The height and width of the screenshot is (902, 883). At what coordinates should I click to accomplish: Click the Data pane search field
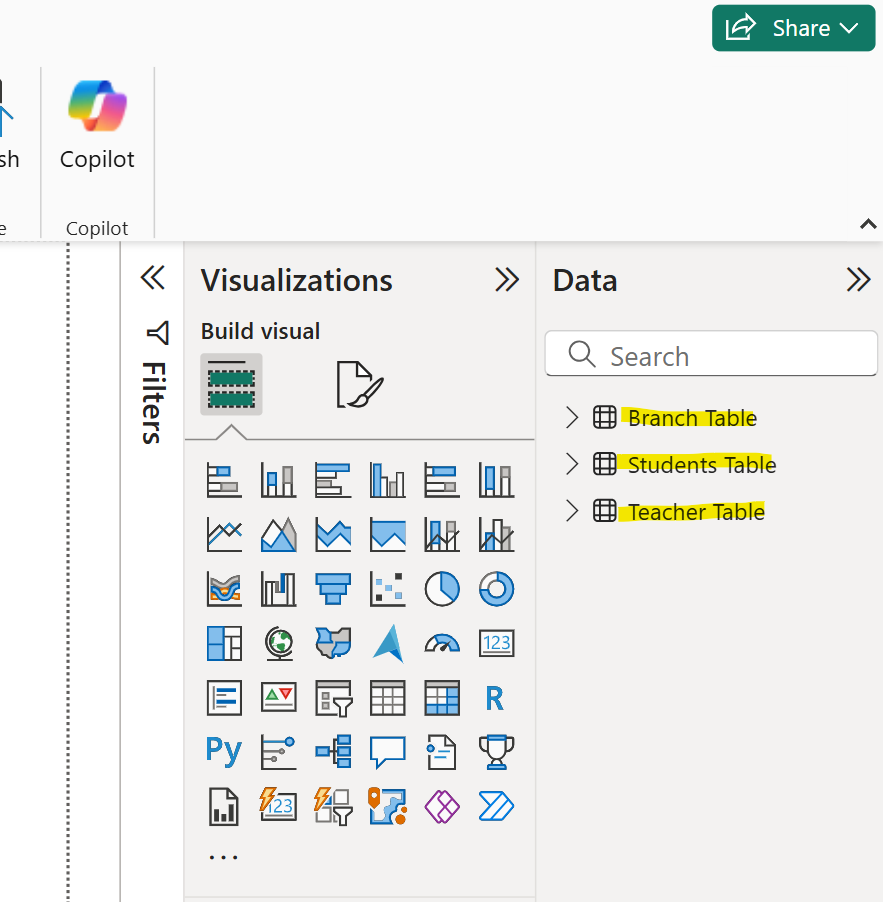(x=710, y=355)
